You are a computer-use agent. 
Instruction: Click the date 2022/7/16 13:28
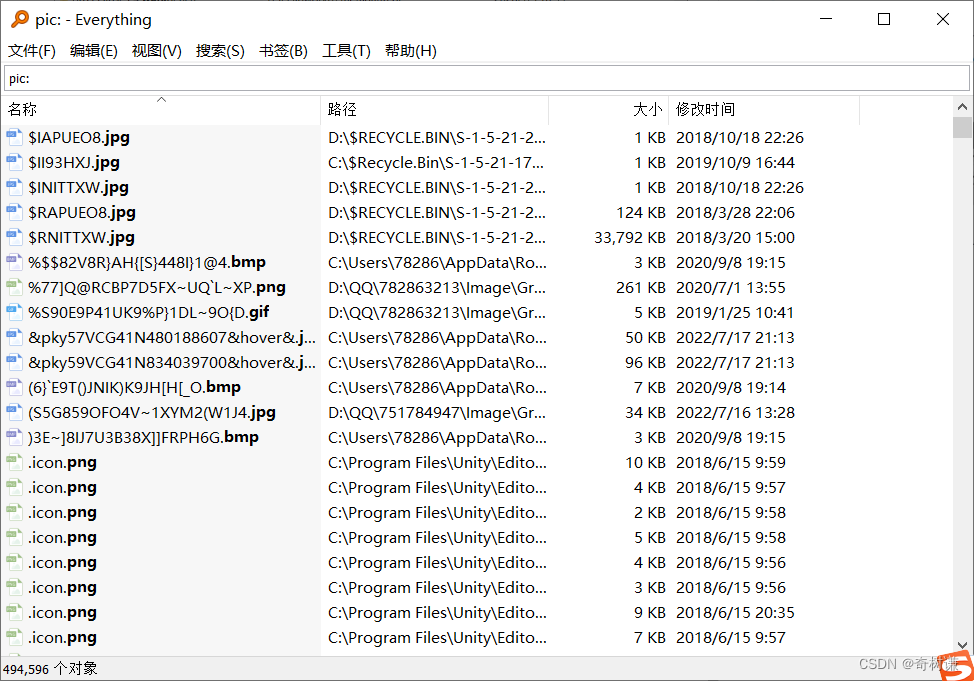tap(735, 412)
